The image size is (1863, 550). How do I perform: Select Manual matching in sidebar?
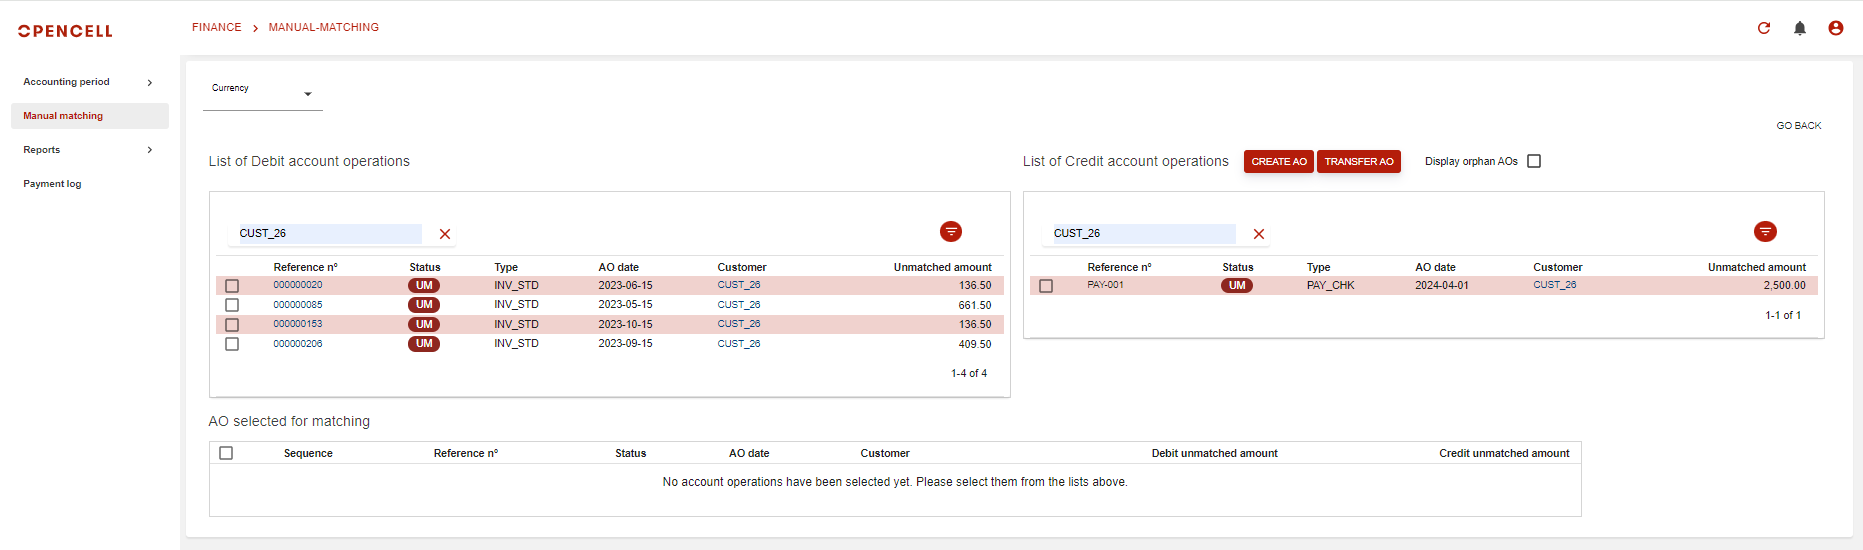pyautogui.click(x=63, y=116)
